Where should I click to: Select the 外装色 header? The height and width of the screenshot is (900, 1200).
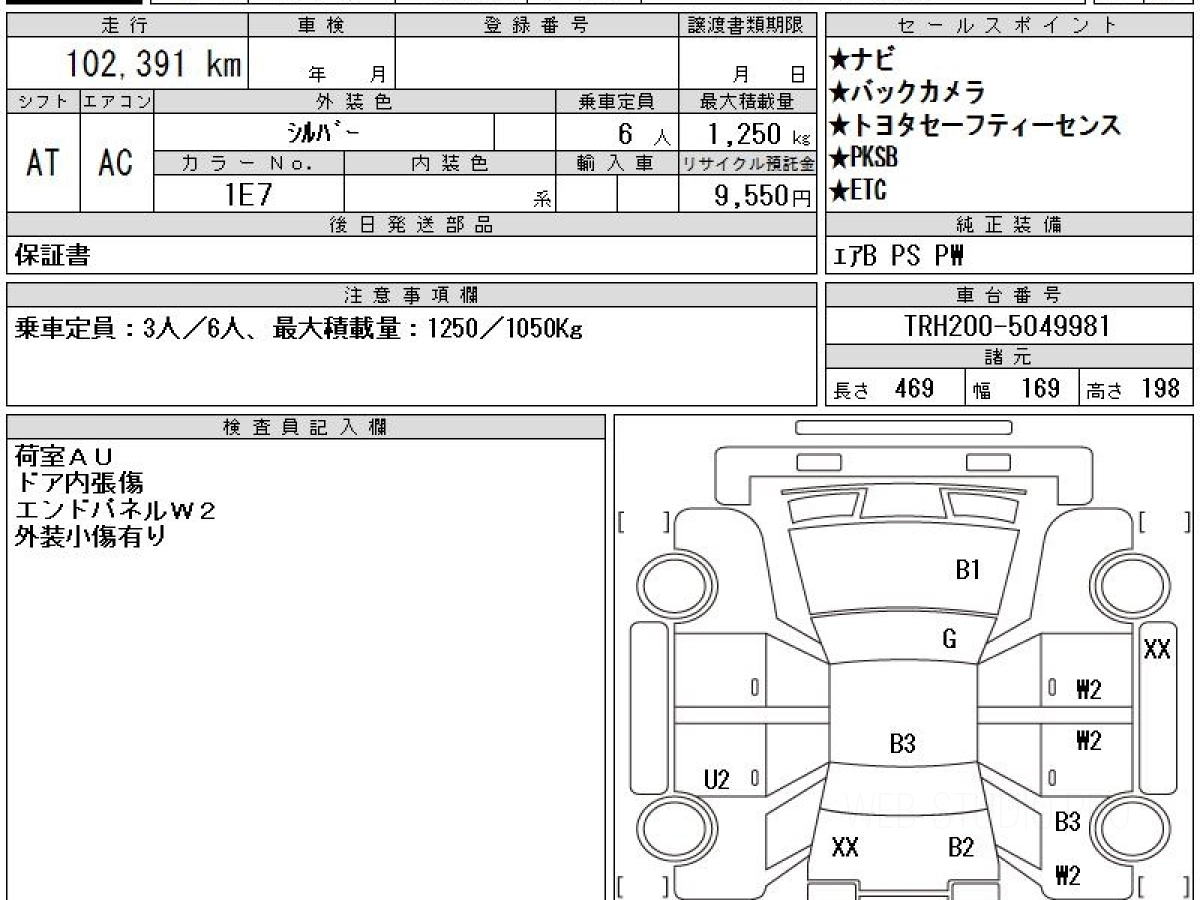point(355,101)
